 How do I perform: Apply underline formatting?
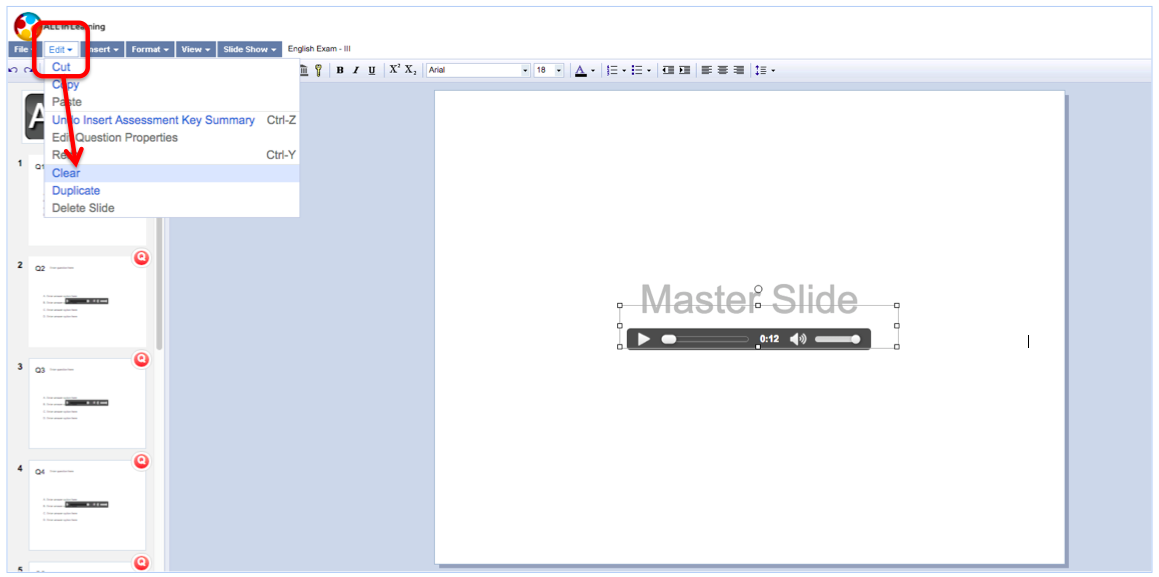click(372, 70)
